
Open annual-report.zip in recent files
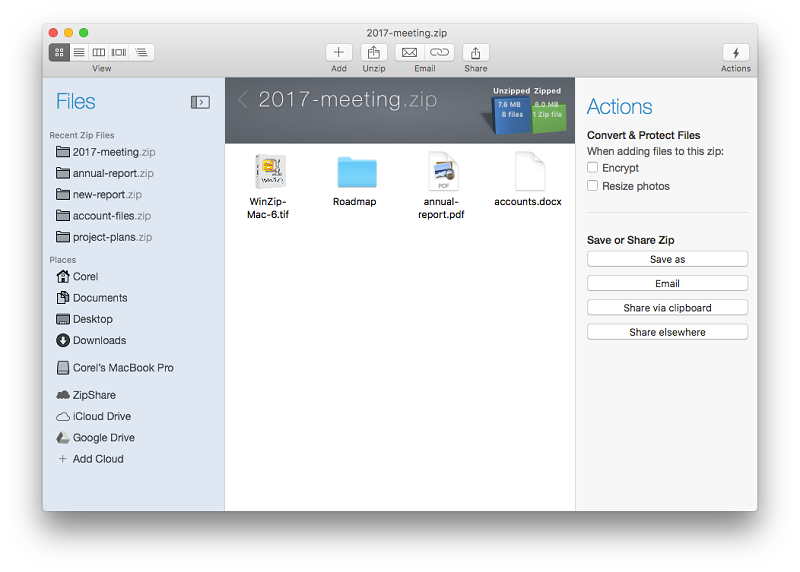[105, 173]
